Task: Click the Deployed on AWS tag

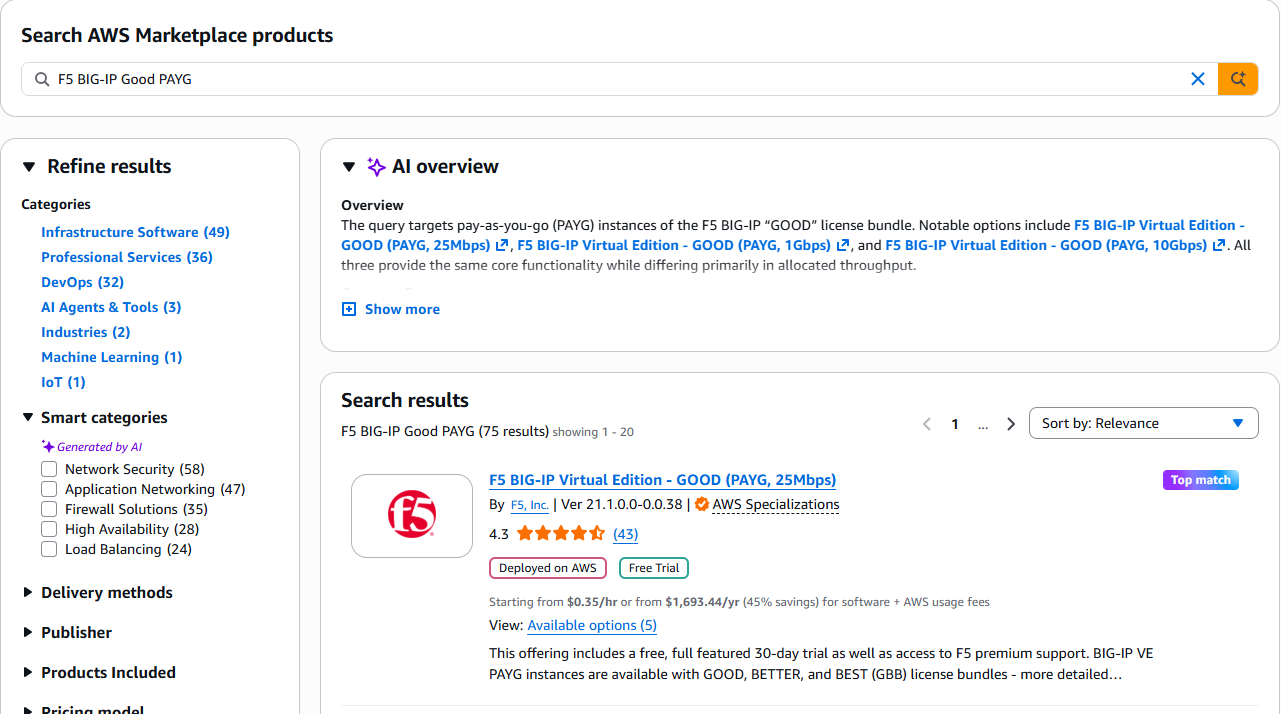Action: pyautogui.click(x=548, y=568)
